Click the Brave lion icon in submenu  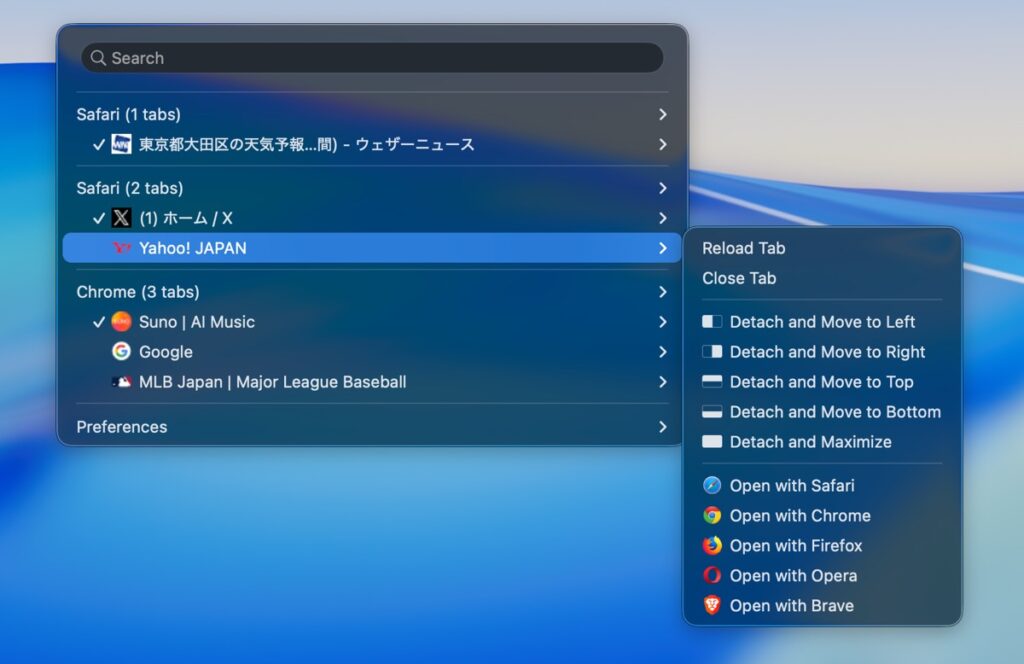[x=712, y=606]
